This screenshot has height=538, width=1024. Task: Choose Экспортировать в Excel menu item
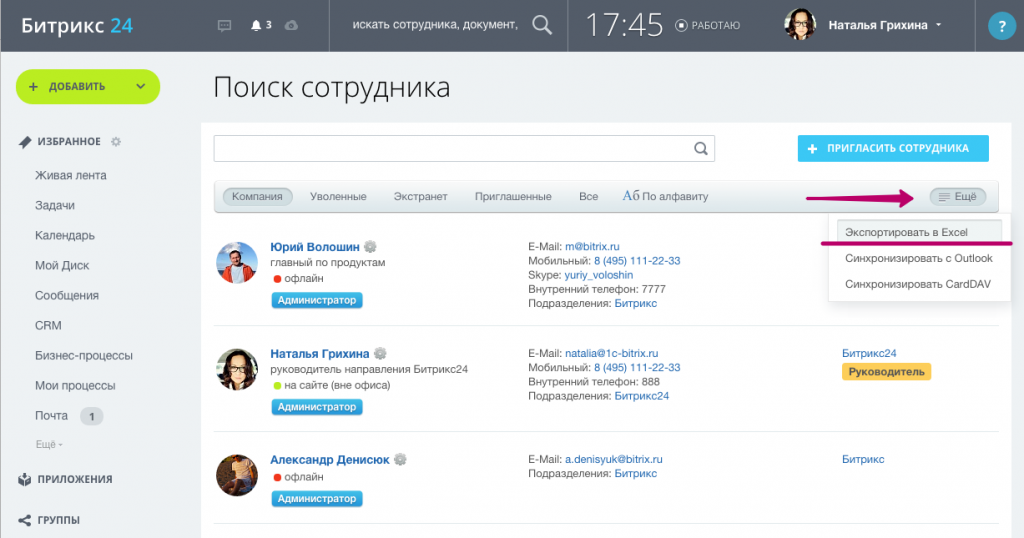(920, 232)
